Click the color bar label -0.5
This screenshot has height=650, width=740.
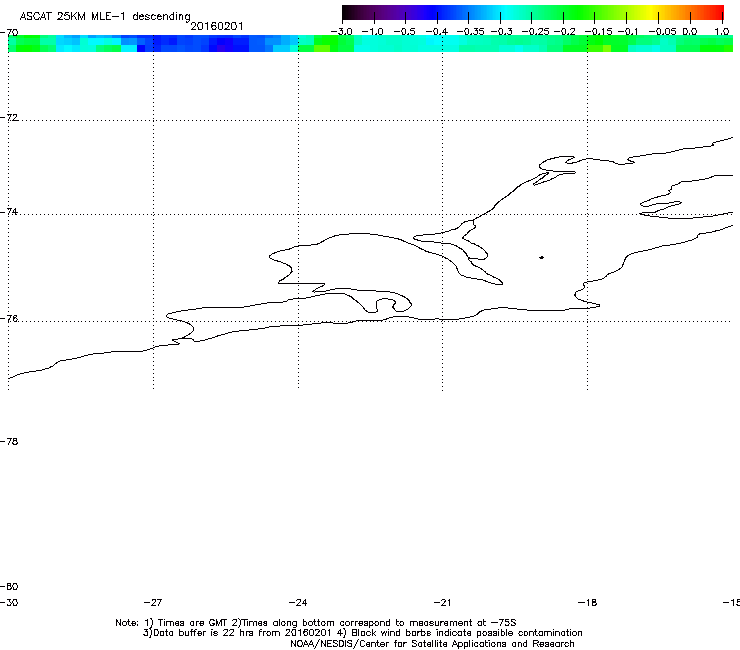click(x=404, y=32)
